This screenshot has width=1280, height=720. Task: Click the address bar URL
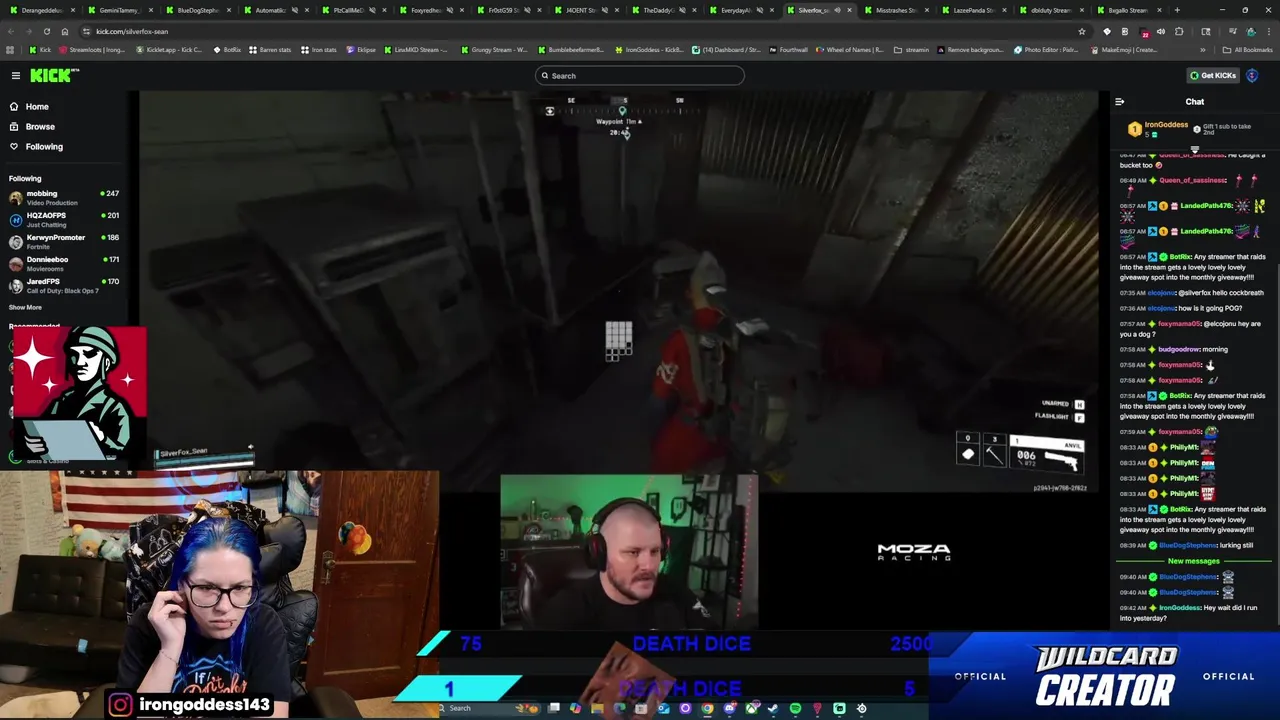[x=132, y=31]
